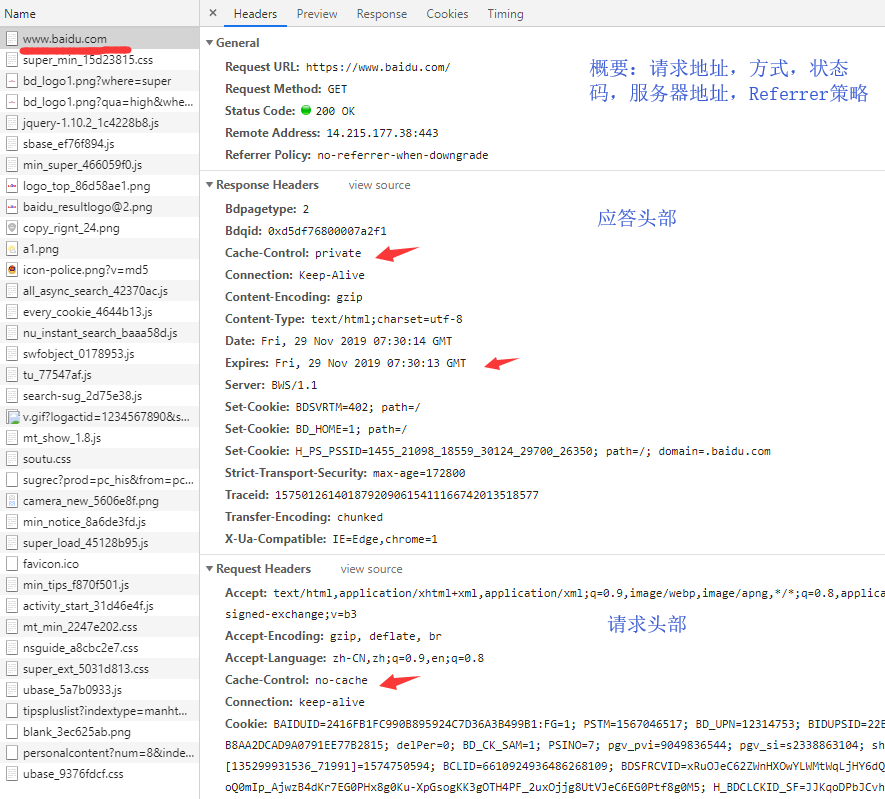
Task: Click the red badge icon beside icon-police.png
Action: pos(14,269)
